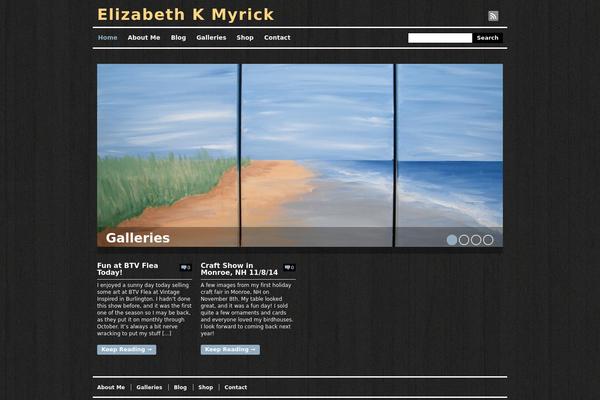Open the Fun at BTV Flea Today! post title
Viewport: 600px width, 400px height.
[127, 269]
